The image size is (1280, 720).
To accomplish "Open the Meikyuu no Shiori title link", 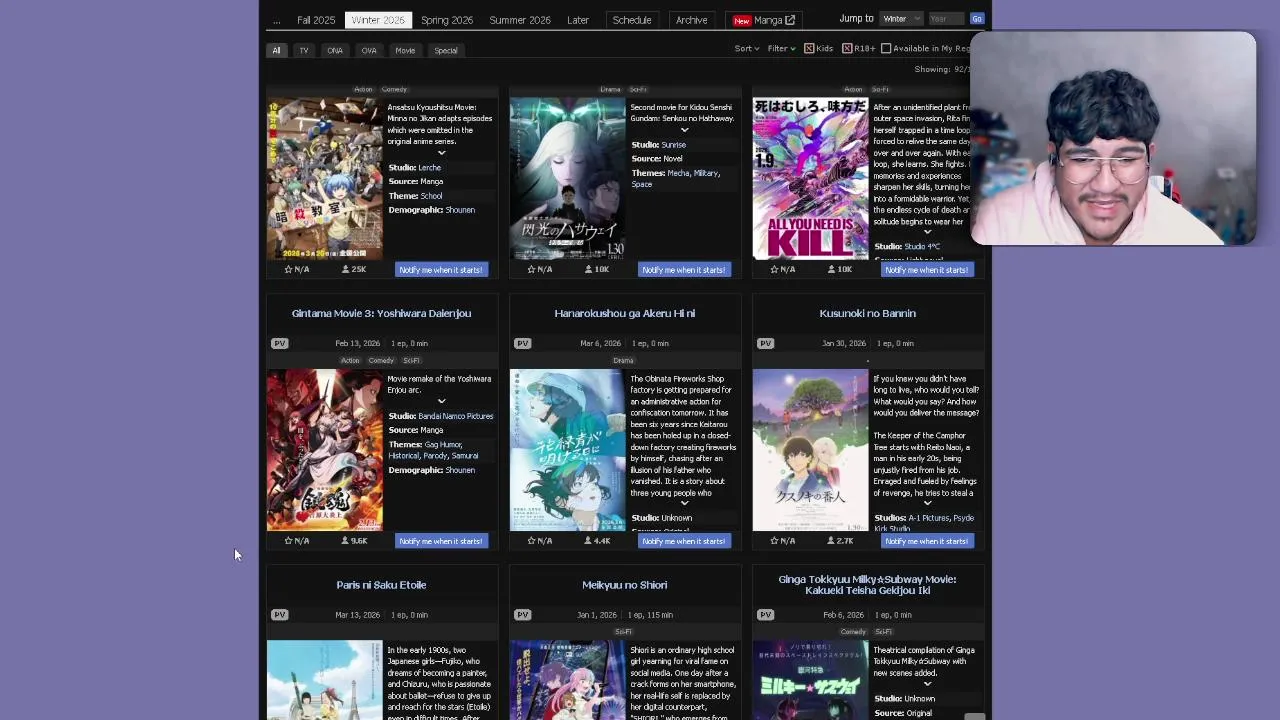I will point(624,585).
